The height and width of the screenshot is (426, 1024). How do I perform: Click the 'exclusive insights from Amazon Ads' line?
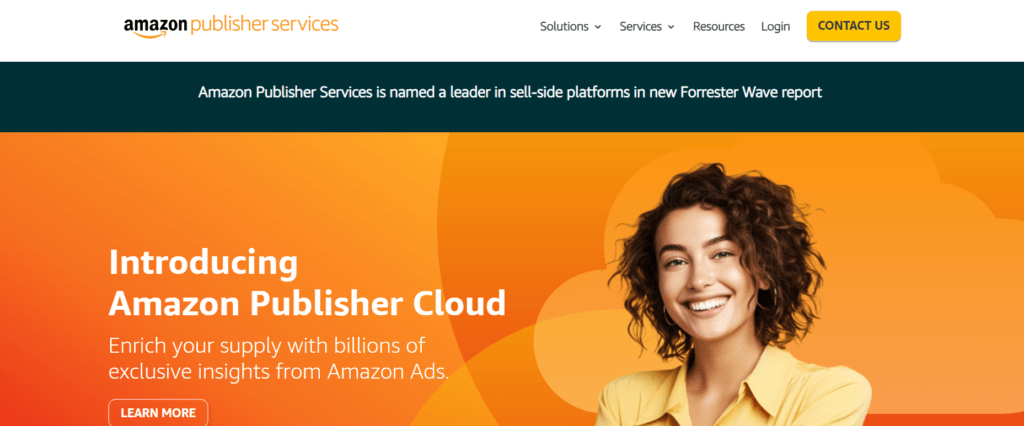[279, 372]
